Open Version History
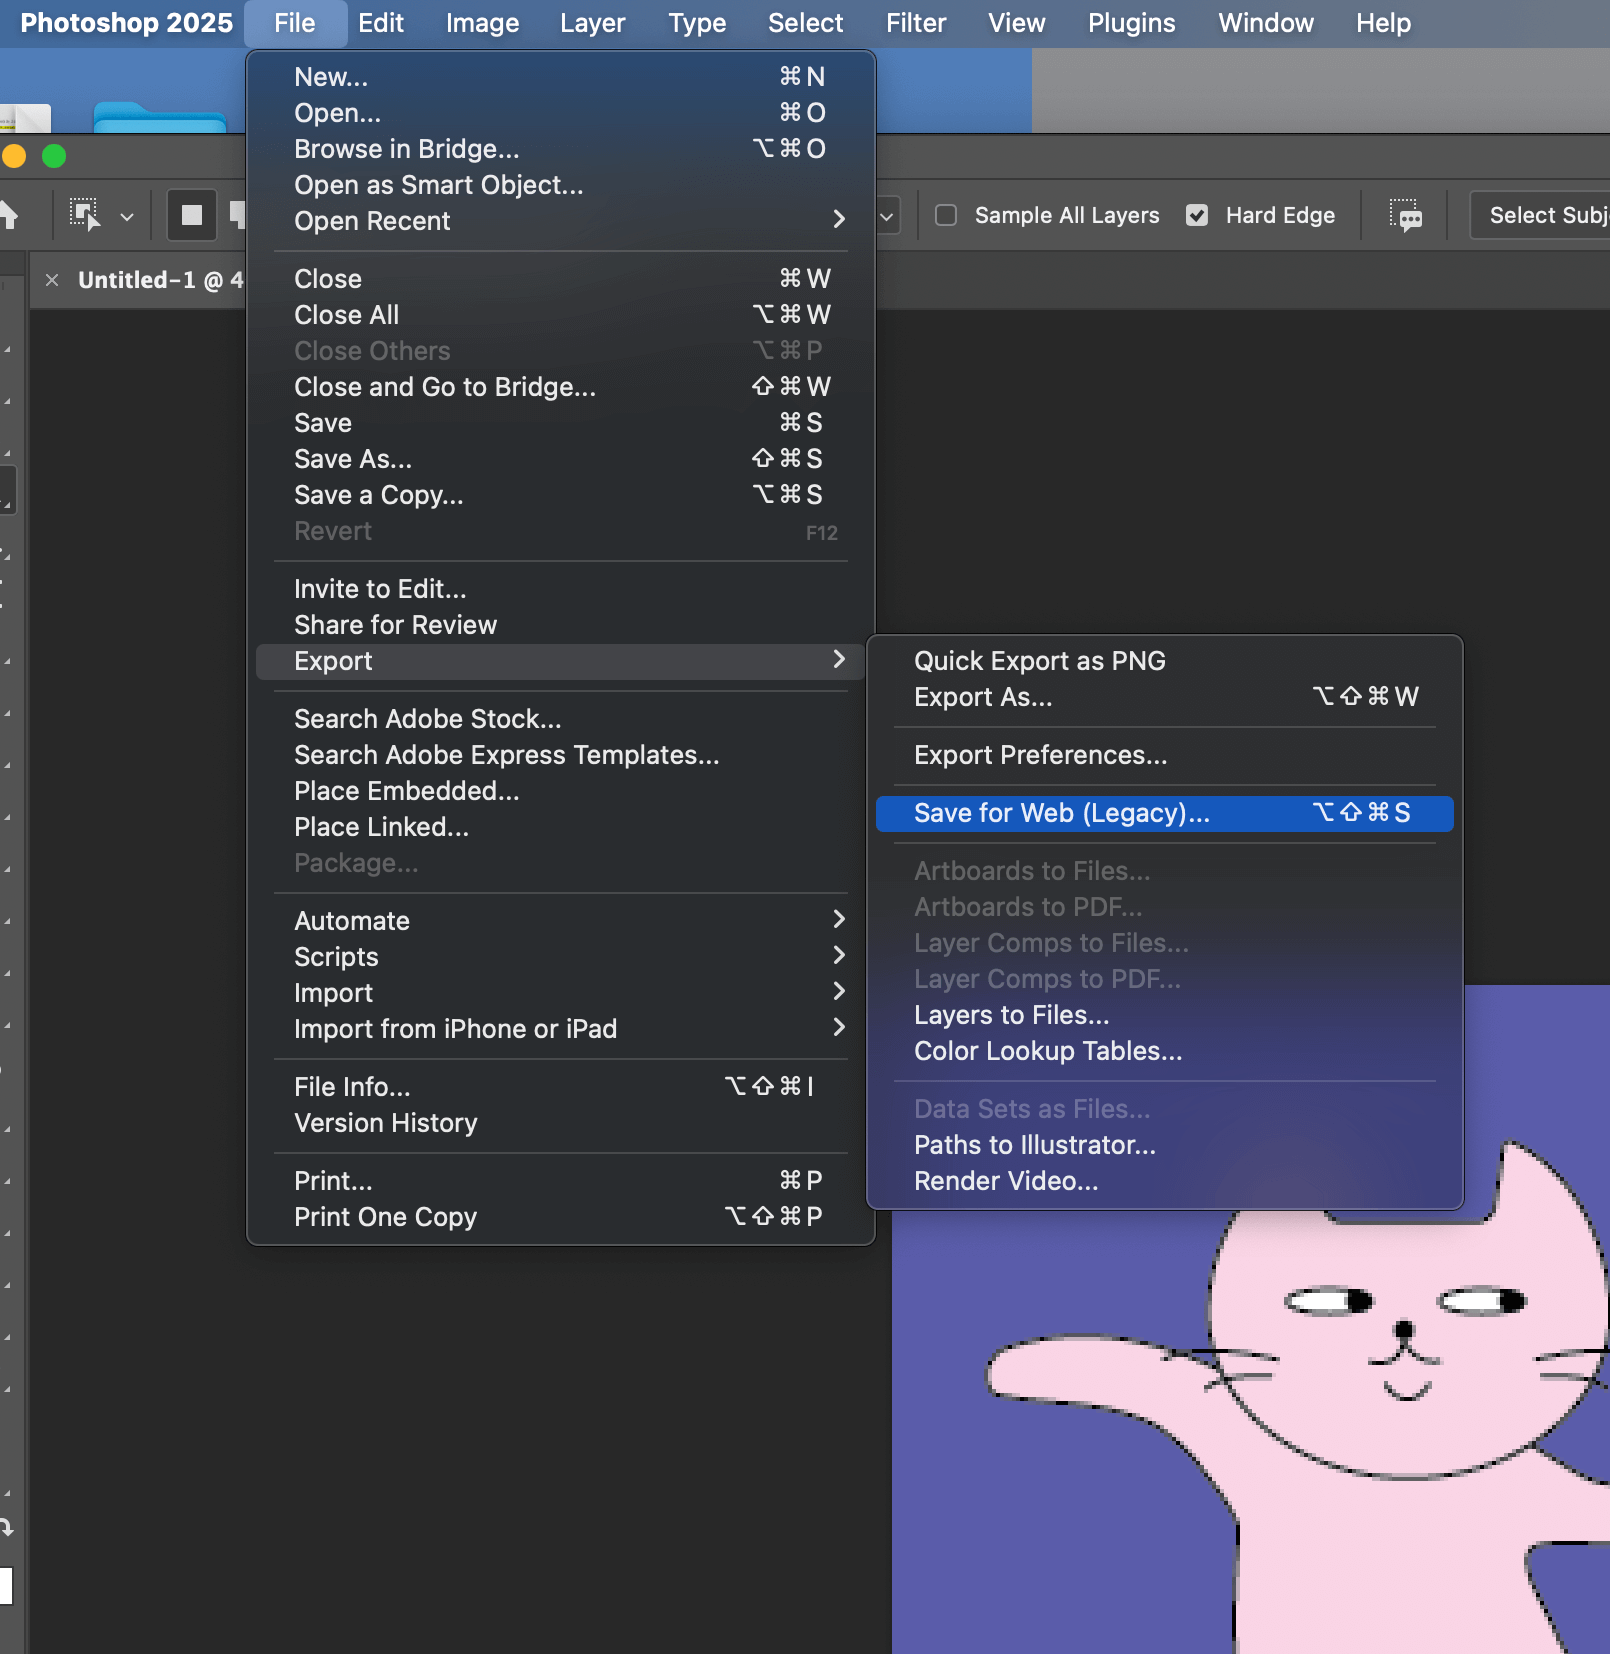 [x=561, y=1123]
